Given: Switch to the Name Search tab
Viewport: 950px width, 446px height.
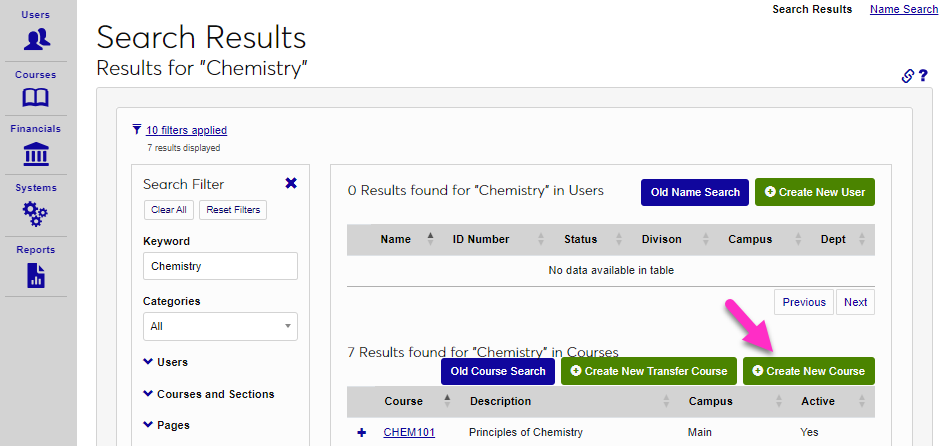Looking at the screenshot, I should point(904,9).
